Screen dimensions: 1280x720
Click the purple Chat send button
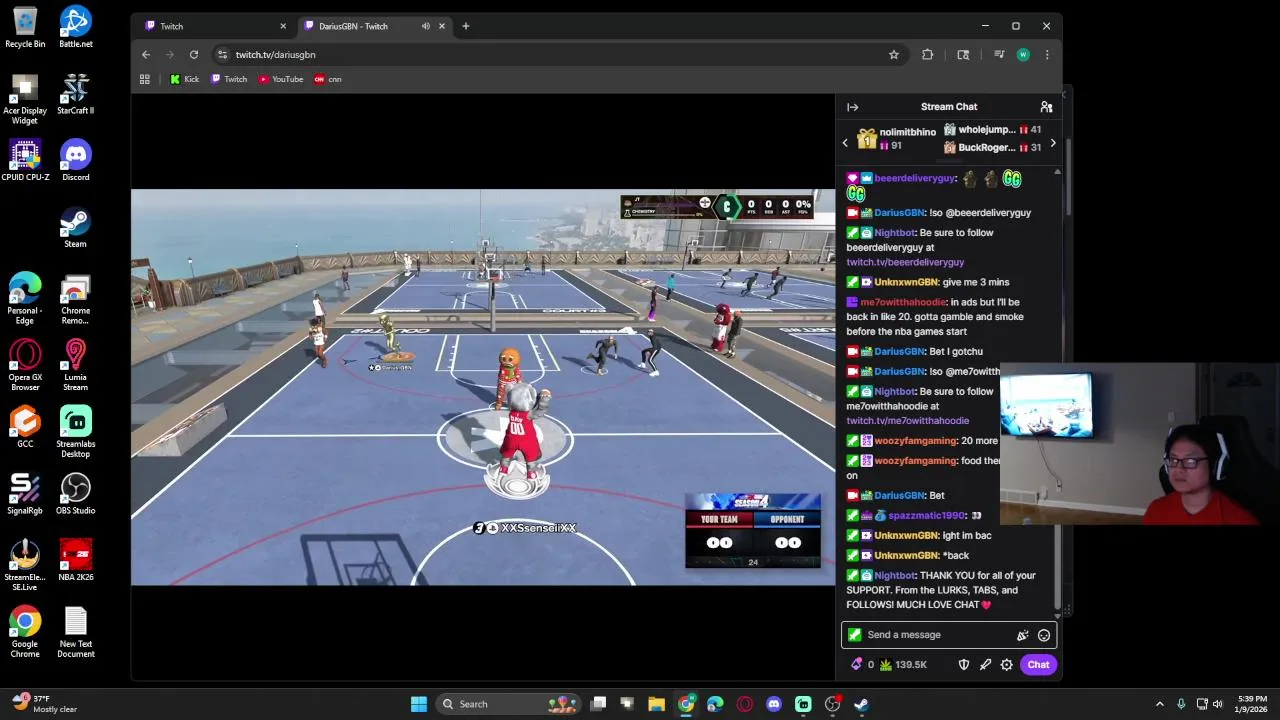[x=1038, y=665]
